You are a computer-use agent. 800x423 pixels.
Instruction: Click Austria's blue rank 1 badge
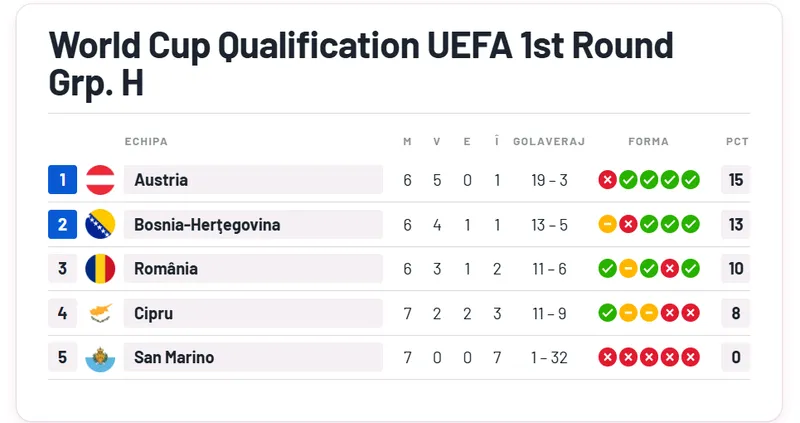tap(62, 180)
